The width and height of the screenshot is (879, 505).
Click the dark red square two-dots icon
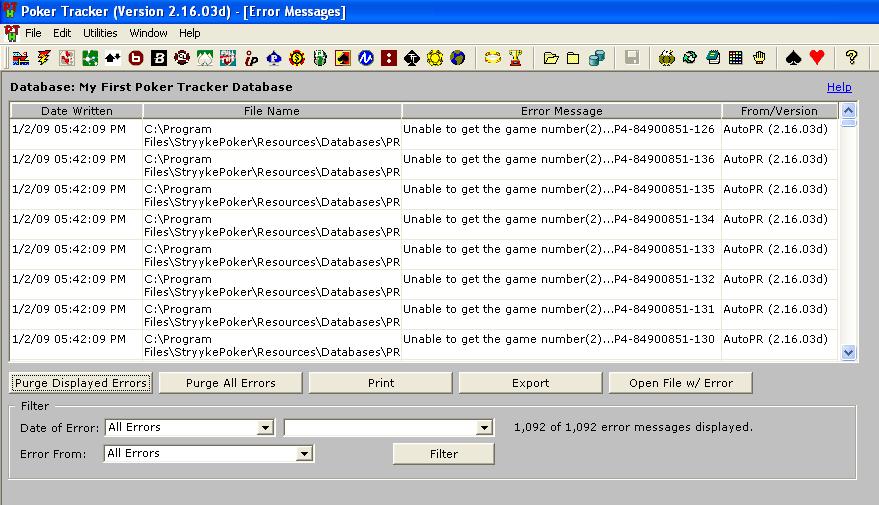(x=389, y=58)
